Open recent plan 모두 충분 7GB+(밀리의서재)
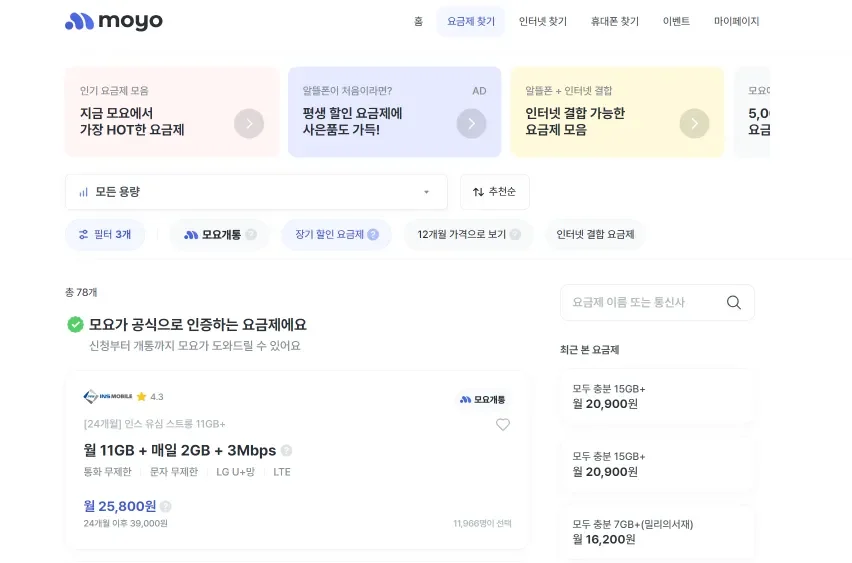 point(656,531)
